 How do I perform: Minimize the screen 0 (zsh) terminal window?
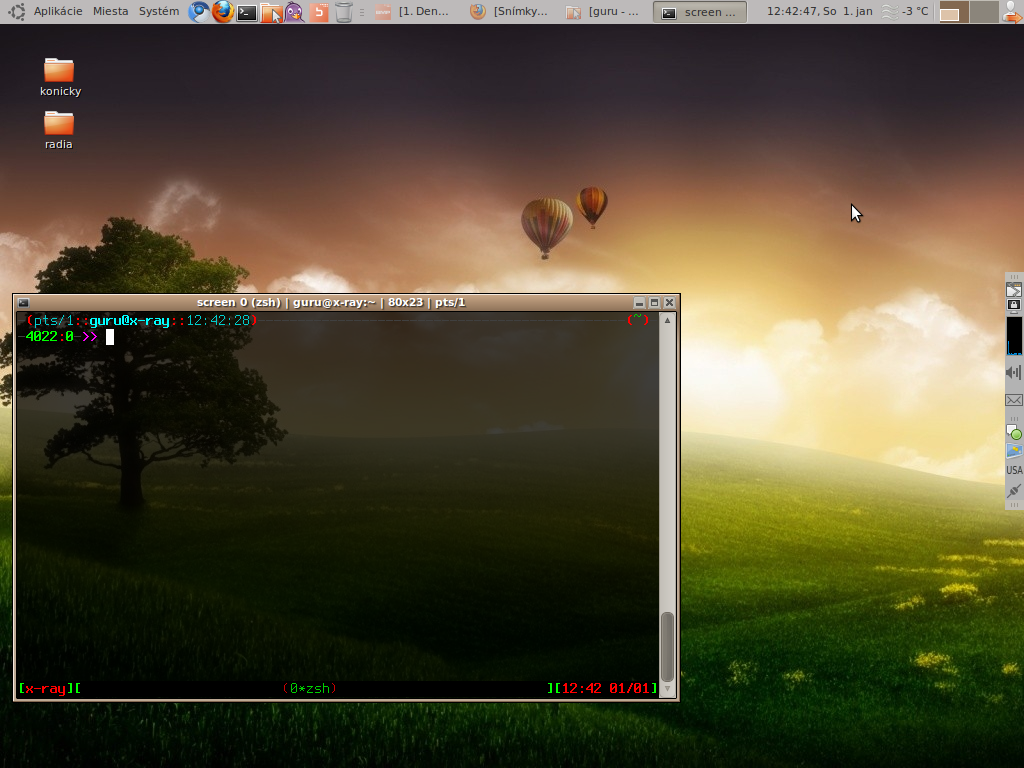click(x=639, y=302)
